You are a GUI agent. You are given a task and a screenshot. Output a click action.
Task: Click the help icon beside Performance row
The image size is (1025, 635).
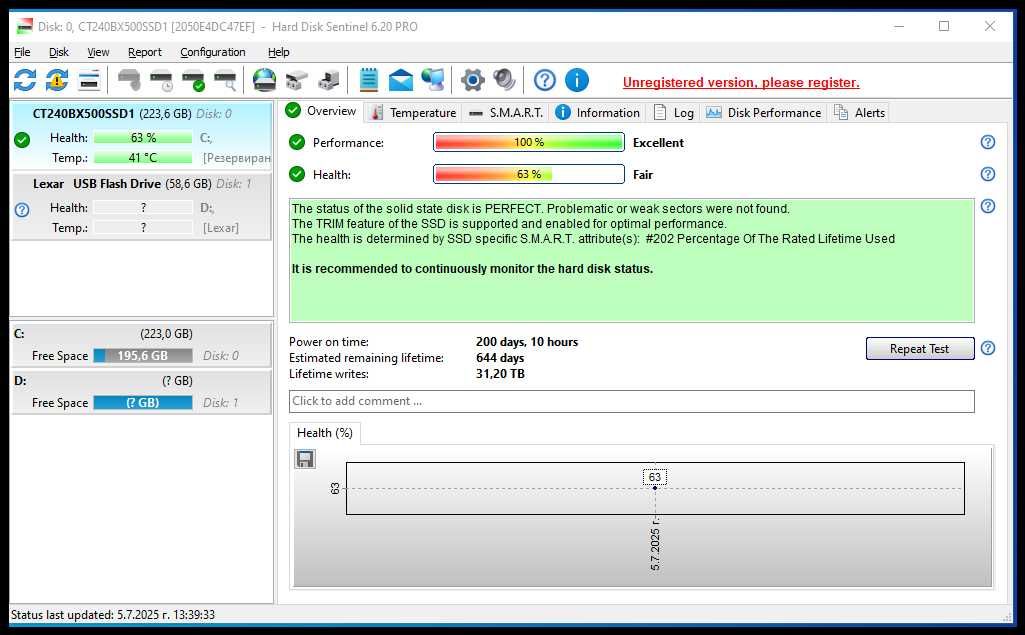pos(988,142)
